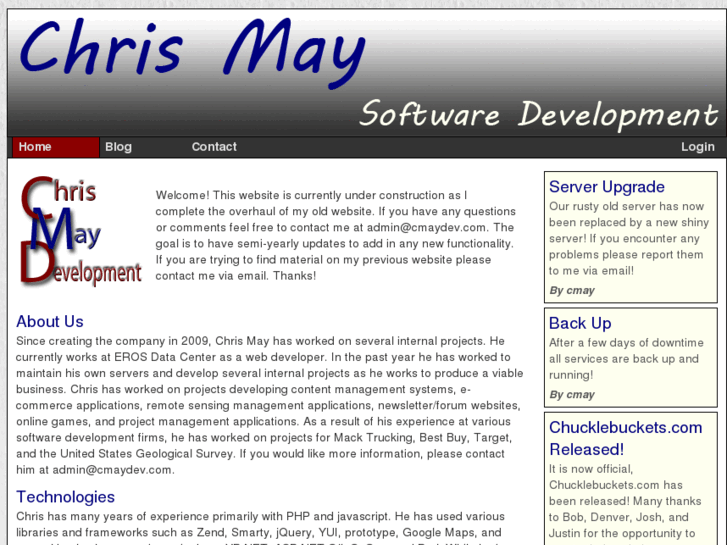
Task: Open the Chucklebuckets.com Released! post
Action: pos(625,438)
